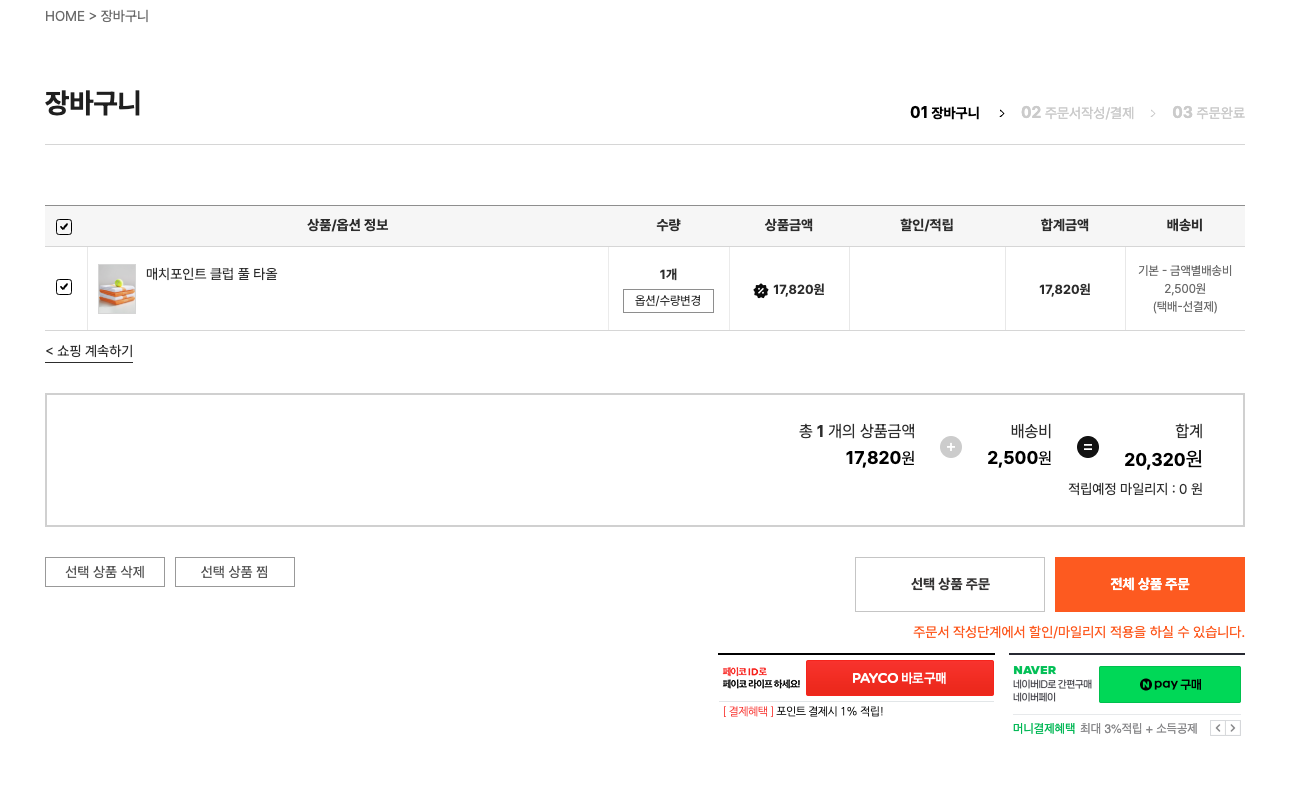This screenshot has height=787, width=1292.
Task: Add selected items to wishlist with 선택 상품 찜
Action: point(234,572)
